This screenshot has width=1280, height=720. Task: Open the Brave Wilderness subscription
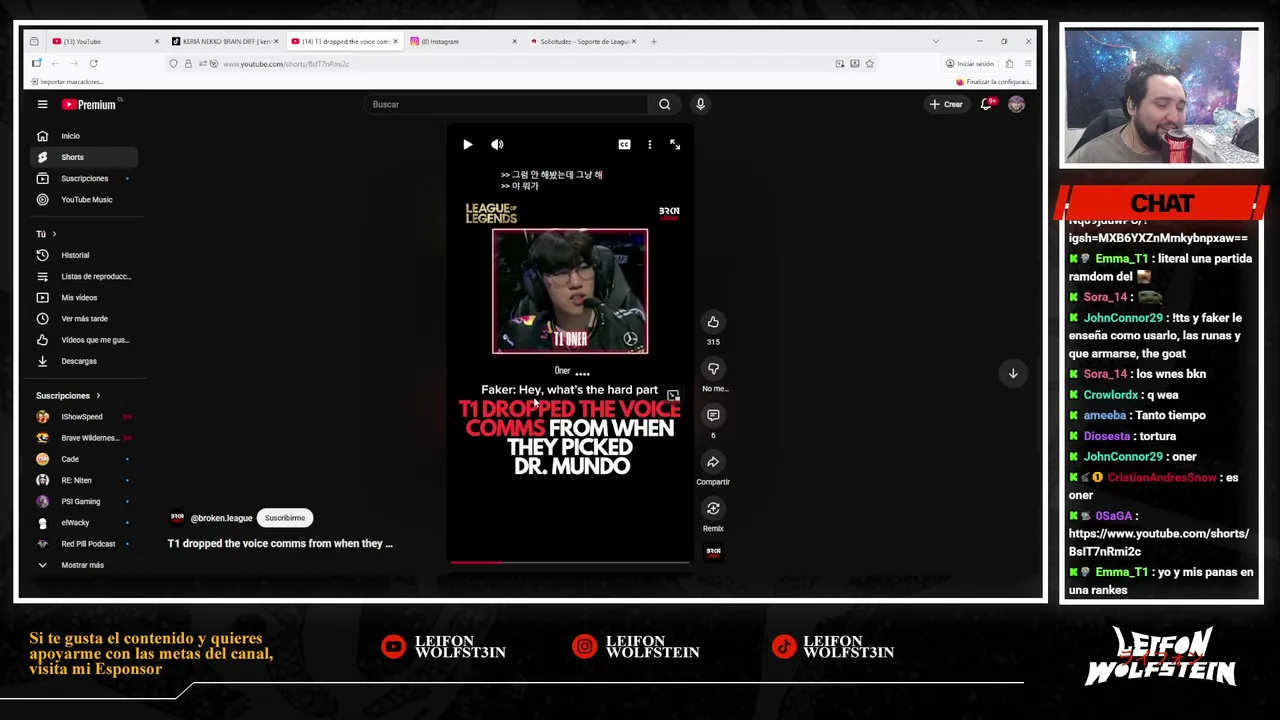(84, 438)
